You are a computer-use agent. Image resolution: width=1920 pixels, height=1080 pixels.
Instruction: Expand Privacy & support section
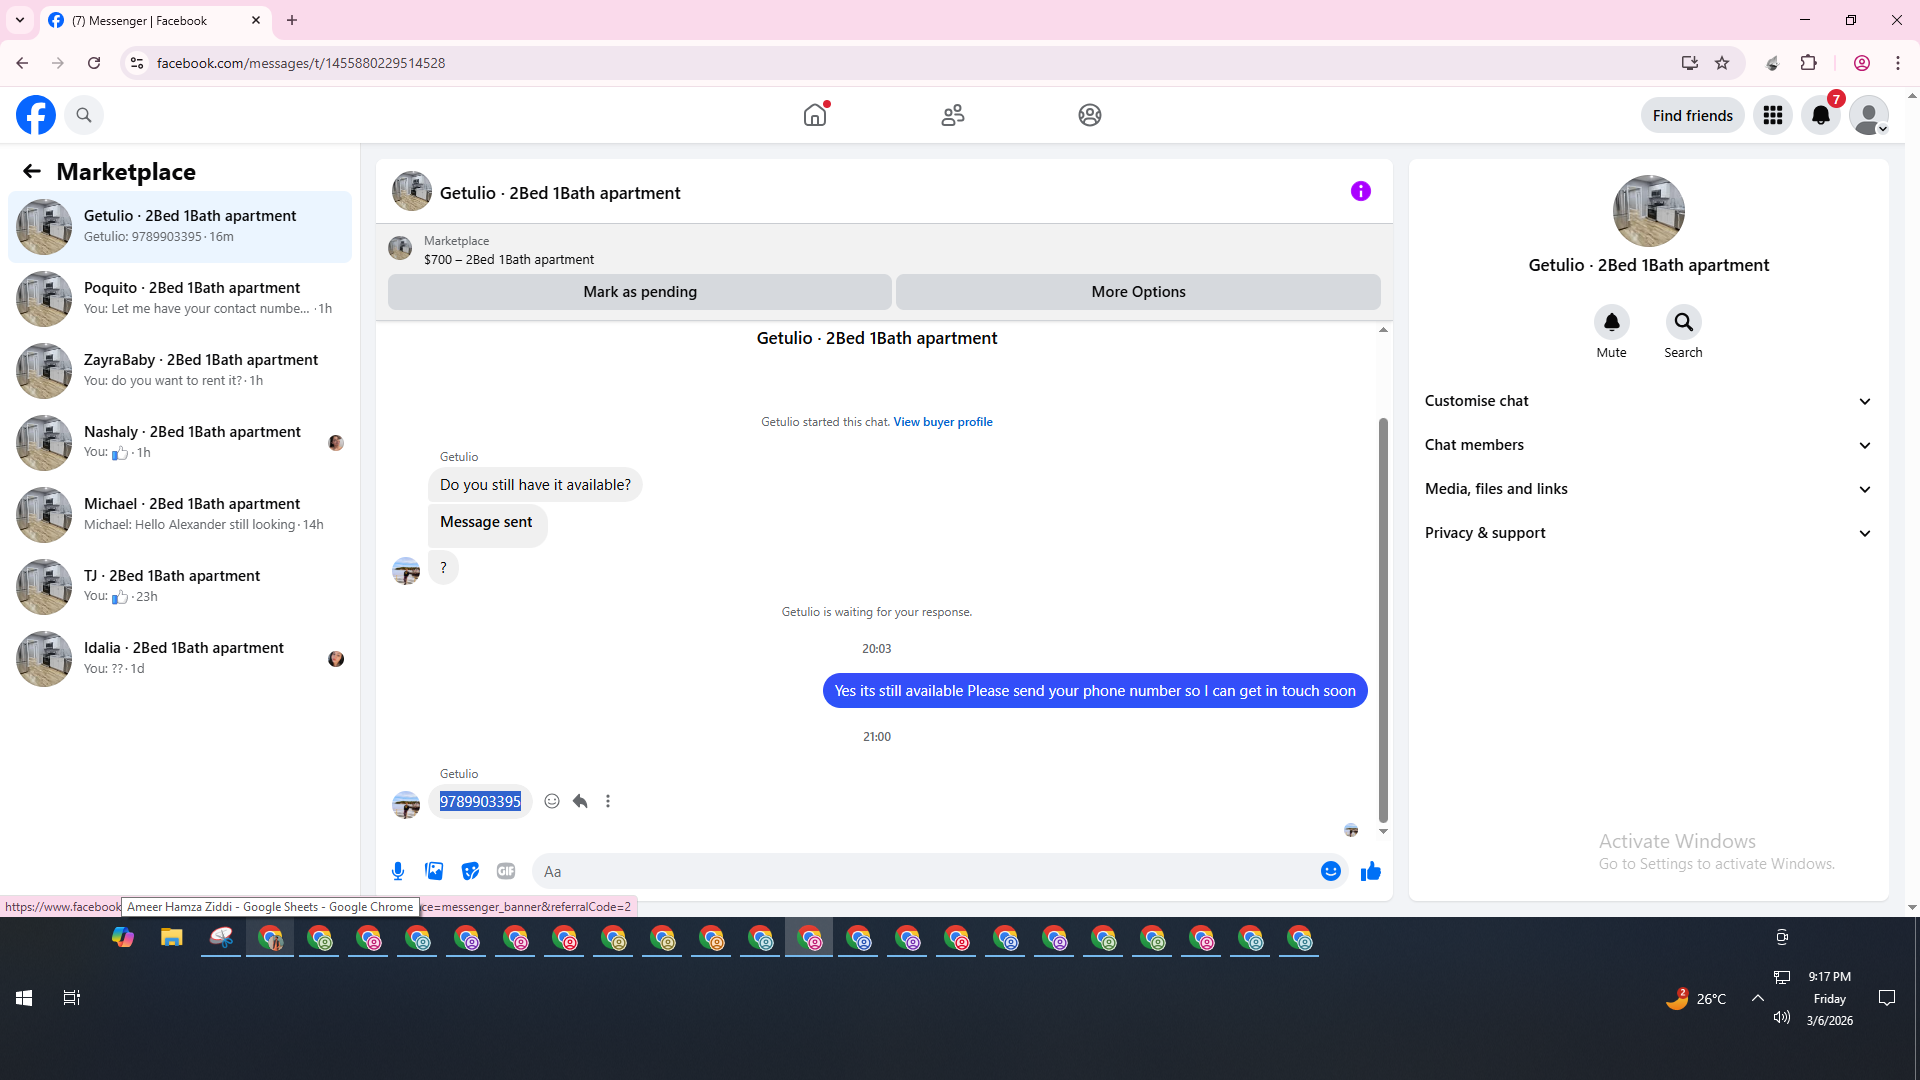click(x=1648, y=533)
